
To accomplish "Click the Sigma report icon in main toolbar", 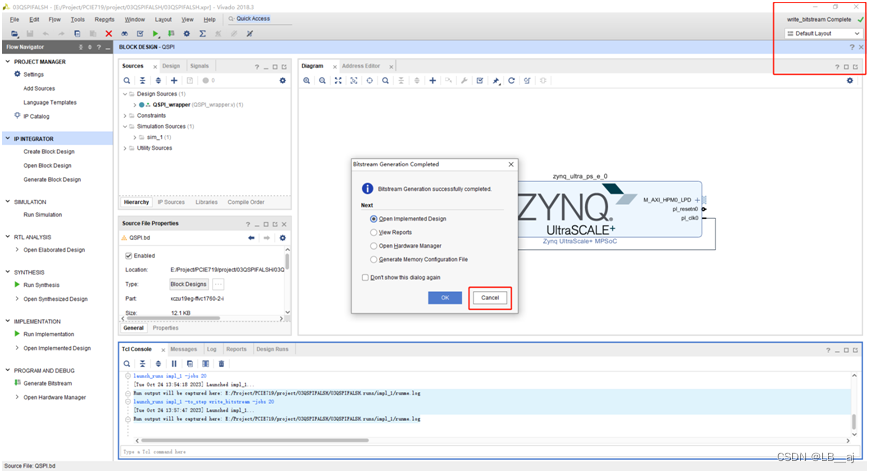I will (203, 34).
